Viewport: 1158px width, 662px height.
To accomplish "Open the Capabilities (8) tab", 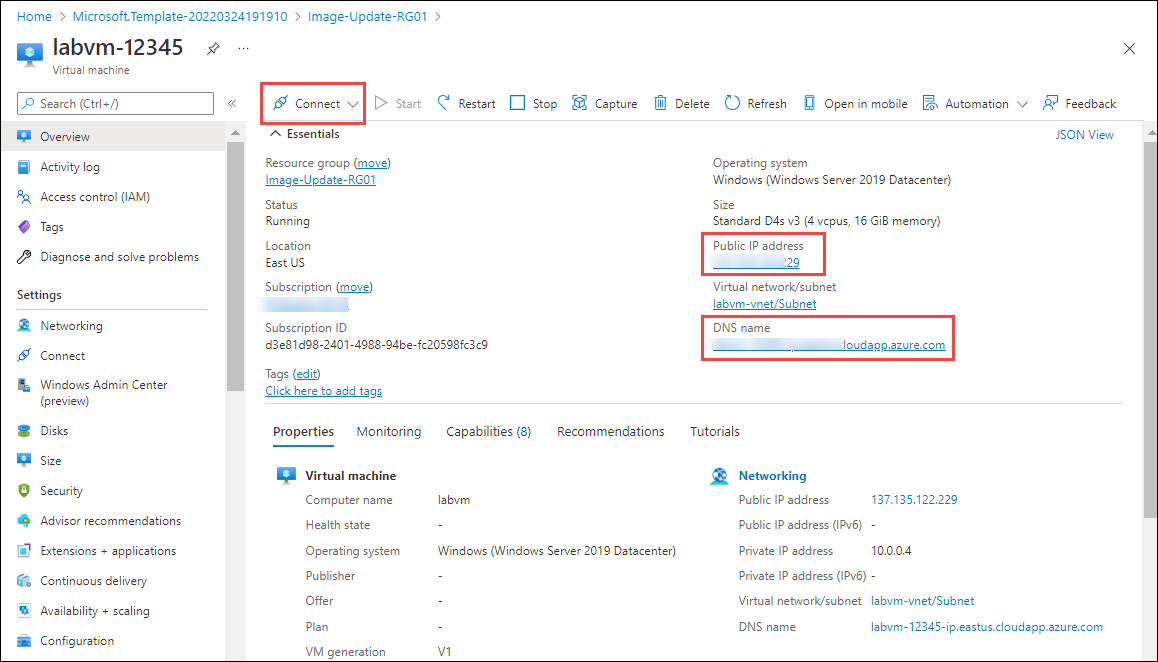I will [488, 431].
